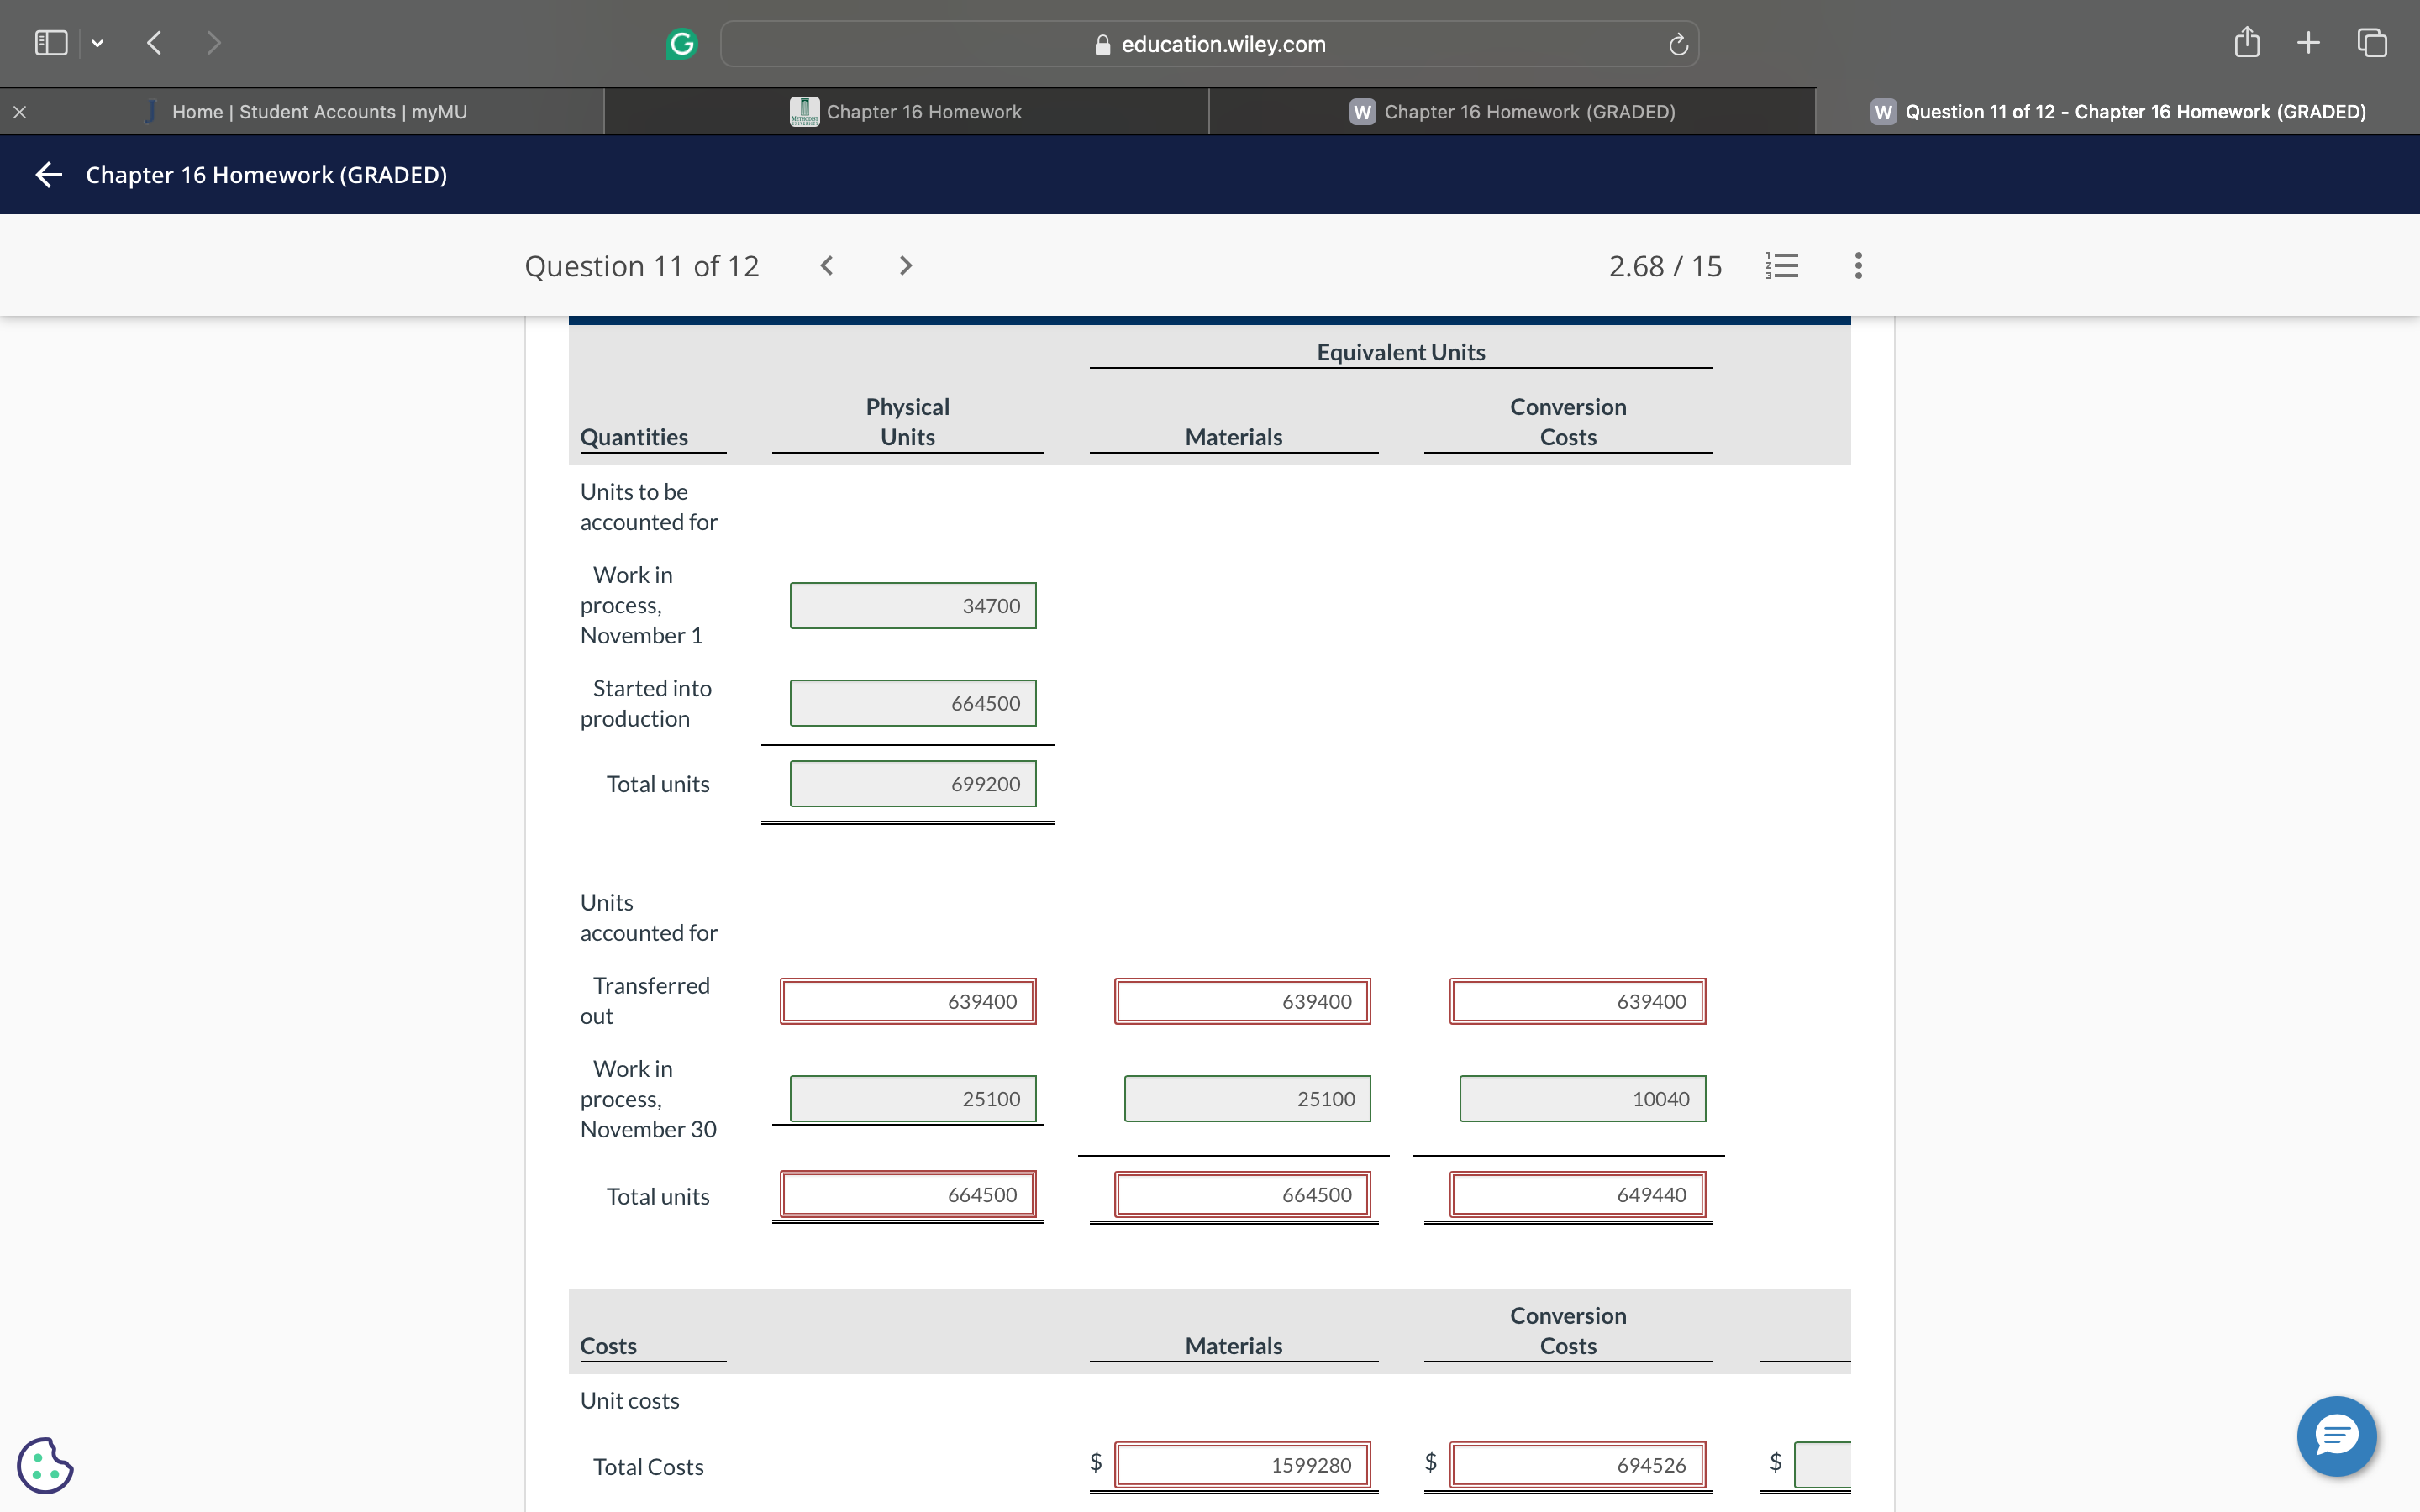Reload the page with refresh icon

click(x=1678, y=44)
